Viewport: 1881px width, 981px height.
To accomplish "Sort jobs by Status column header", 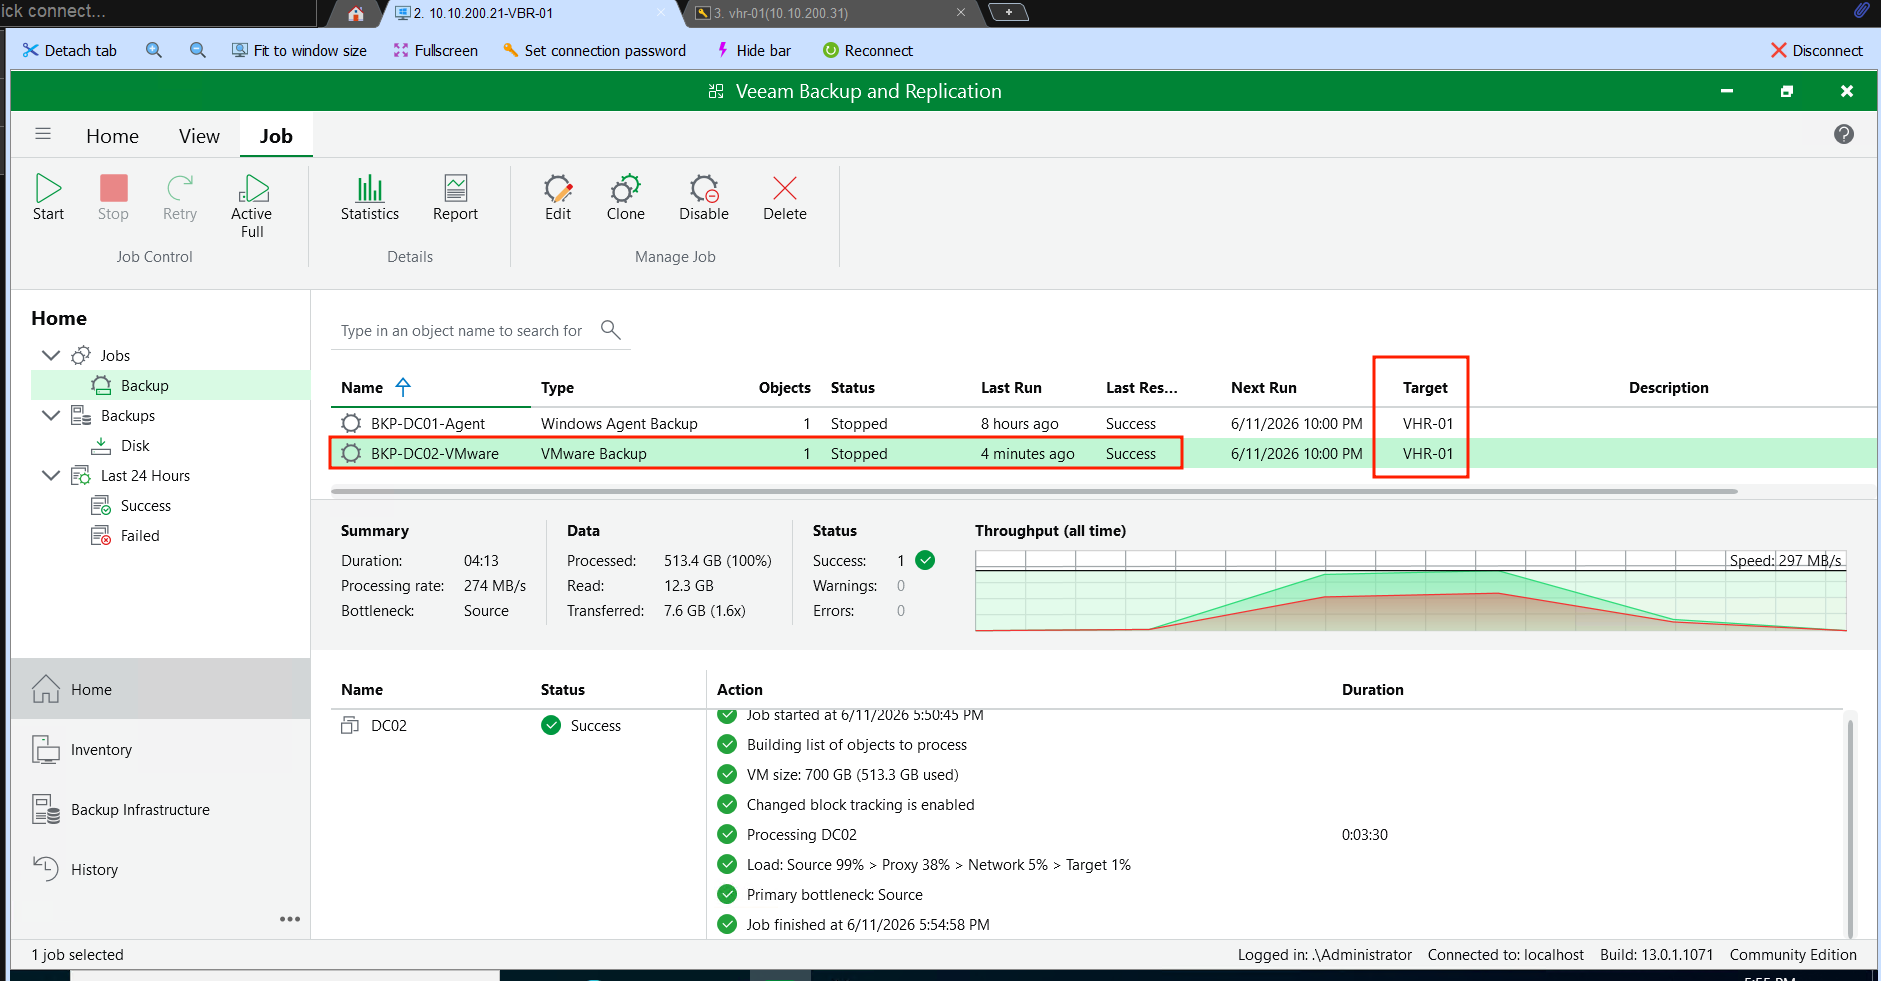I will (852, 387).
